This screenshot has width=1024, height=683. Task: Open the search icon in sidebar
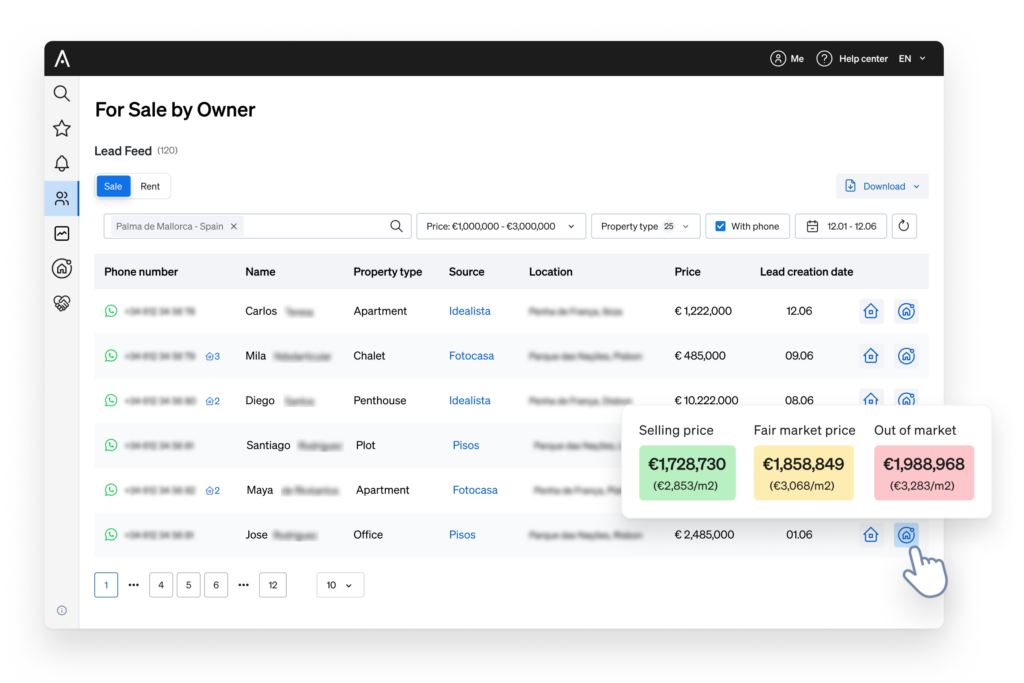61,93
